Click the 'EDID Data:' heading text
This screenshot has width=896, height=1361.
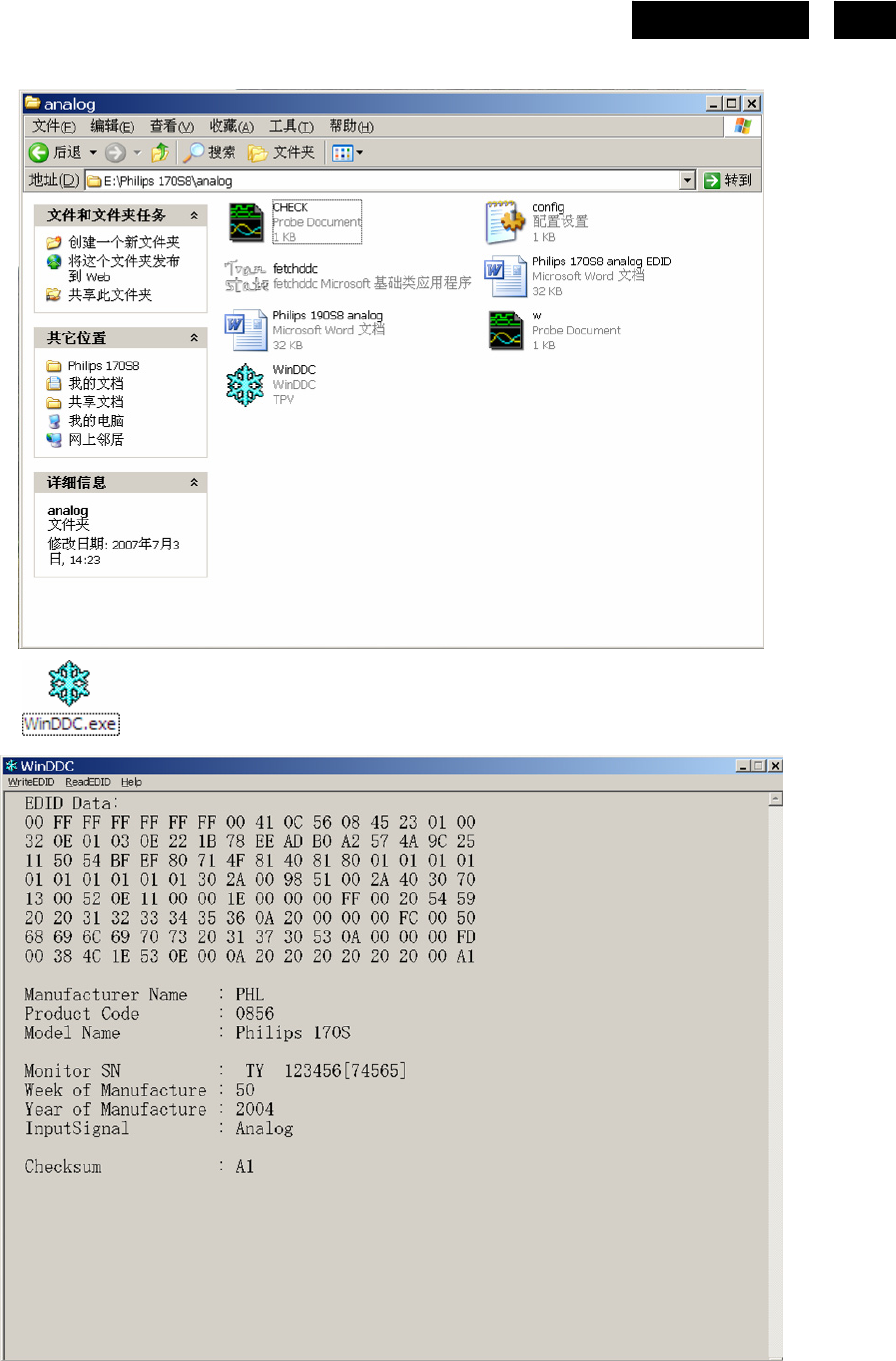tap(72, 803)
